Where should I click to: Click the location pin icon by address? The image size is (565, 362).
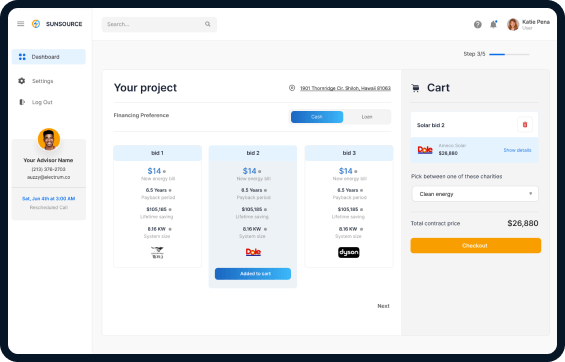(x=292, y=88)
